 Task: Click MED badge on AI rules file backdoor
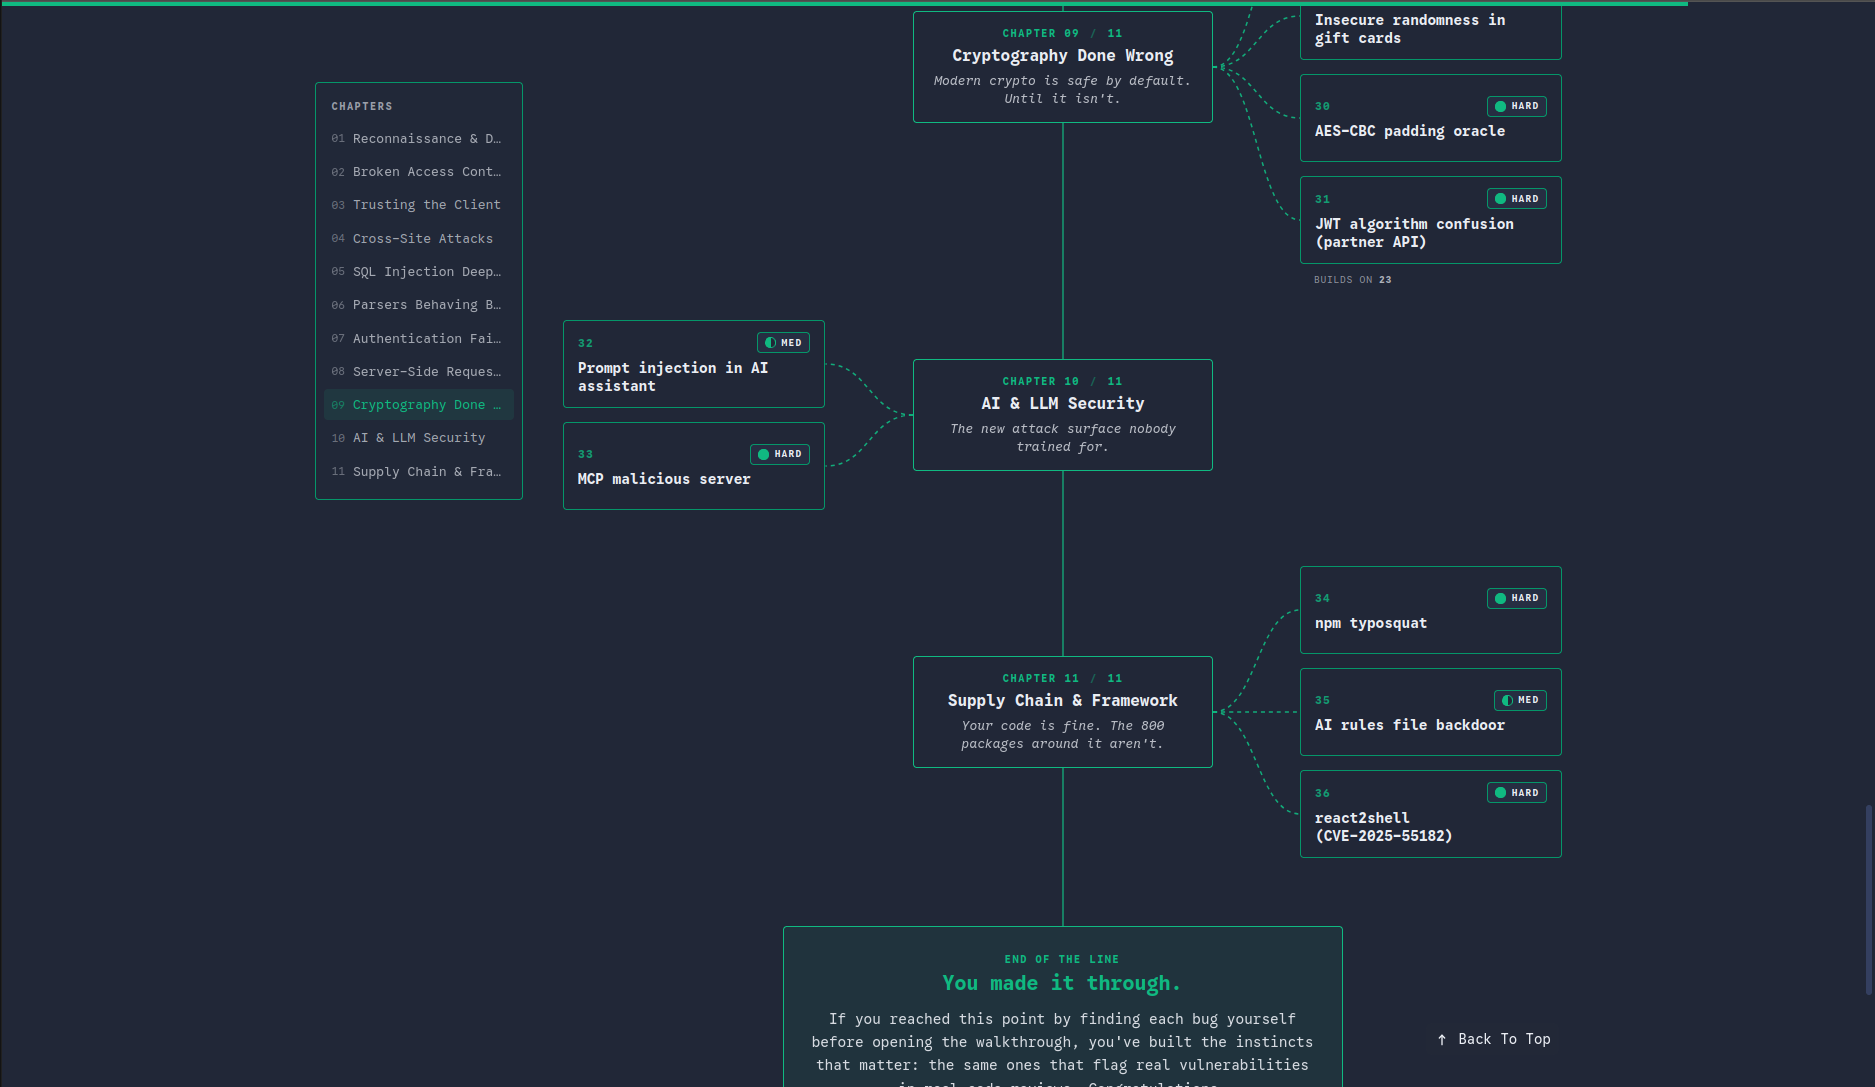1520,700
